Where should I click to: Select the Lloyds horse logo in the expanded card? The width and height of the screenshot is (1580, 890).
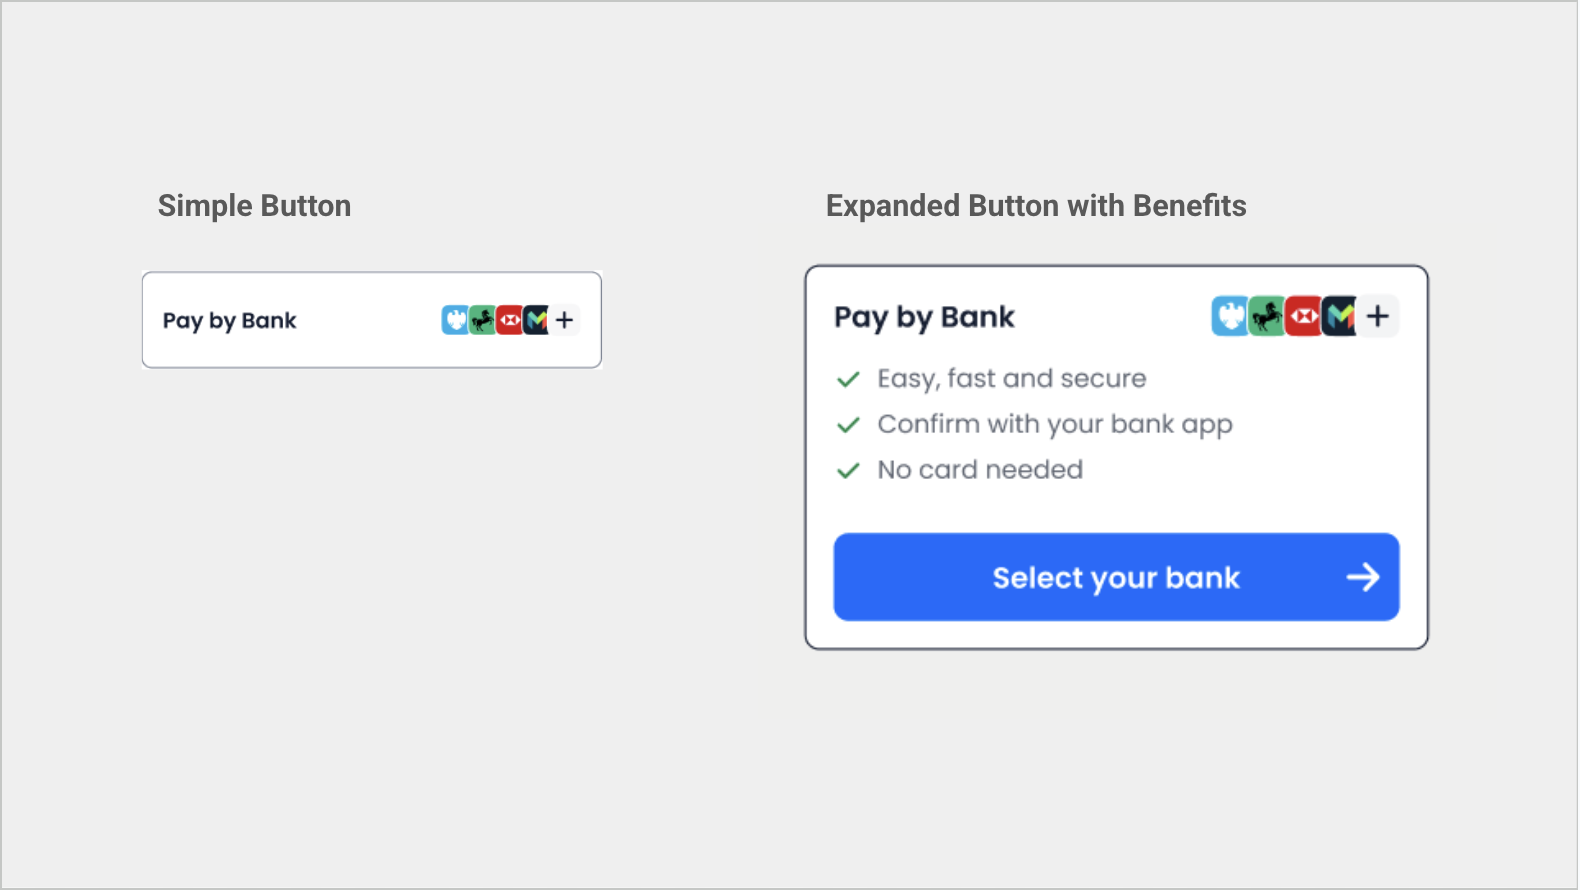point(1267,316)
